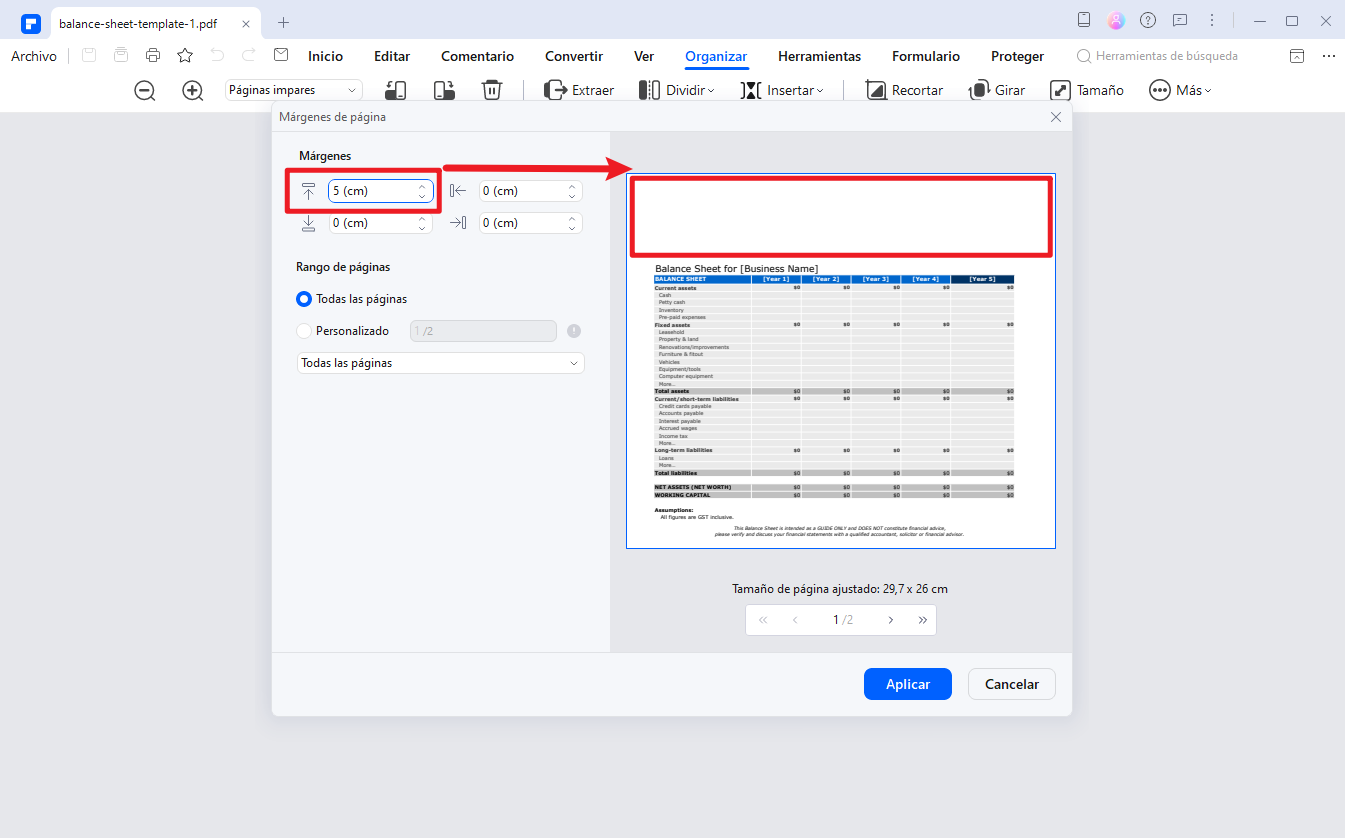Image resolution: width=1345 pixels, height=838 pixels.
Task: Switch to the Organizar tab
Action: point(716,56)
